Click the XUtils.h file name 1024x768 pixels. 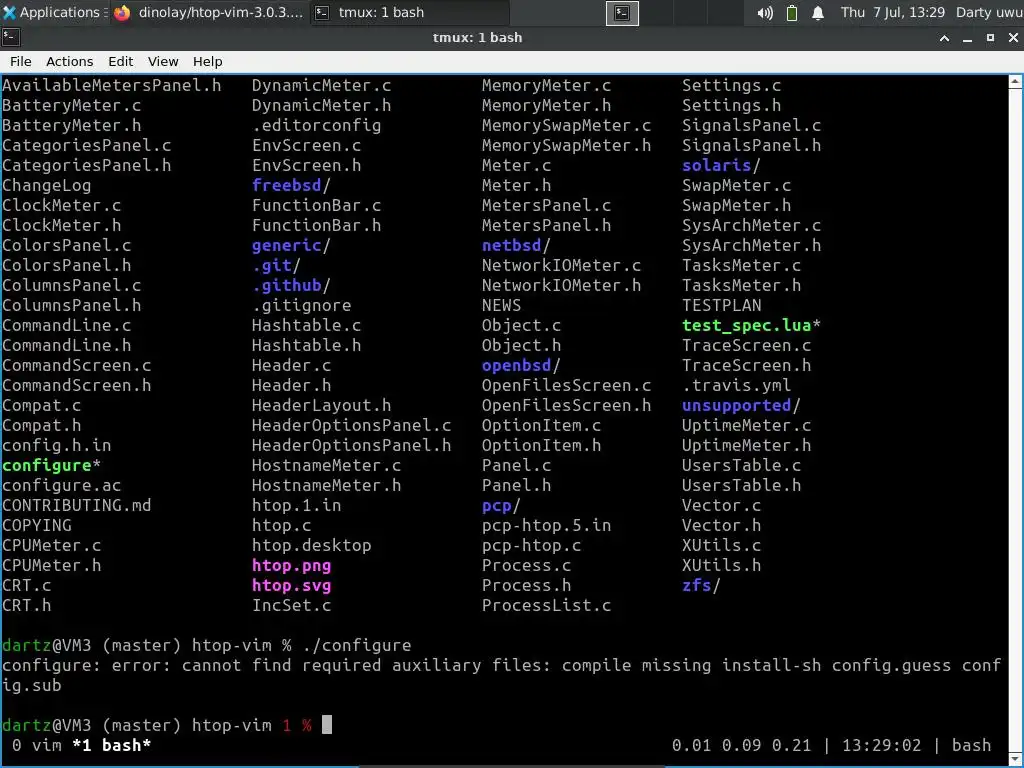pos(721,566)
